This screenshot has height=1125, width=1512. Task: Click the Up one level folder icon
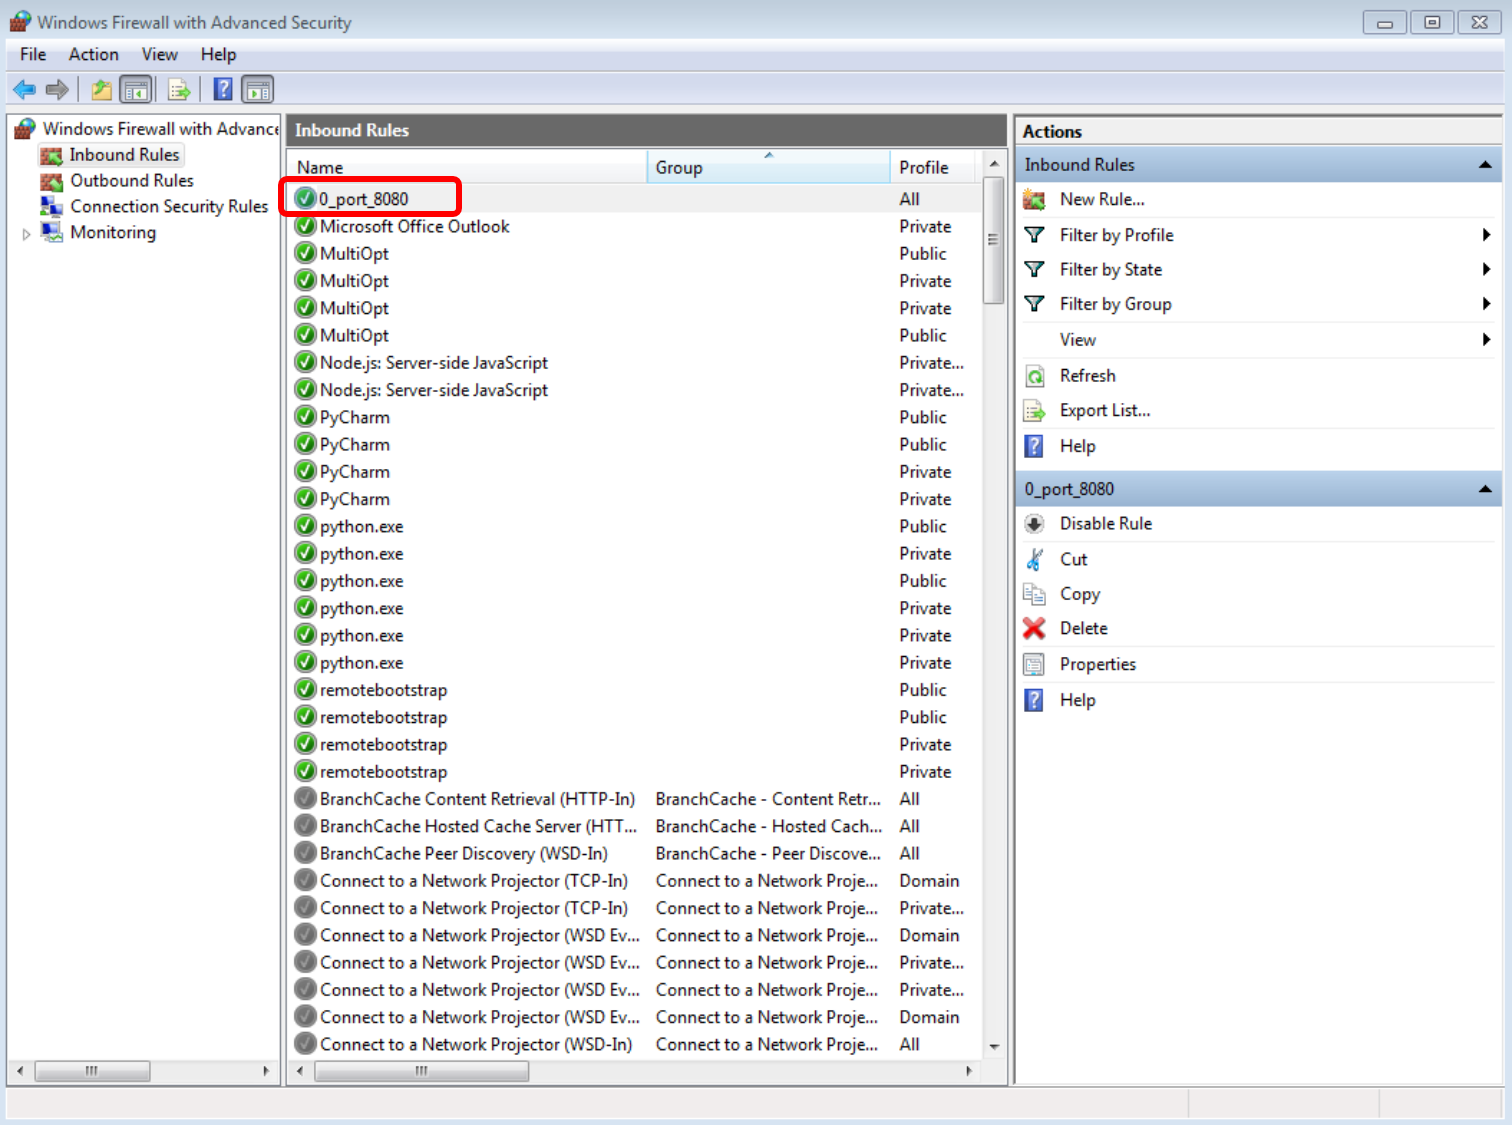[102, 90]
